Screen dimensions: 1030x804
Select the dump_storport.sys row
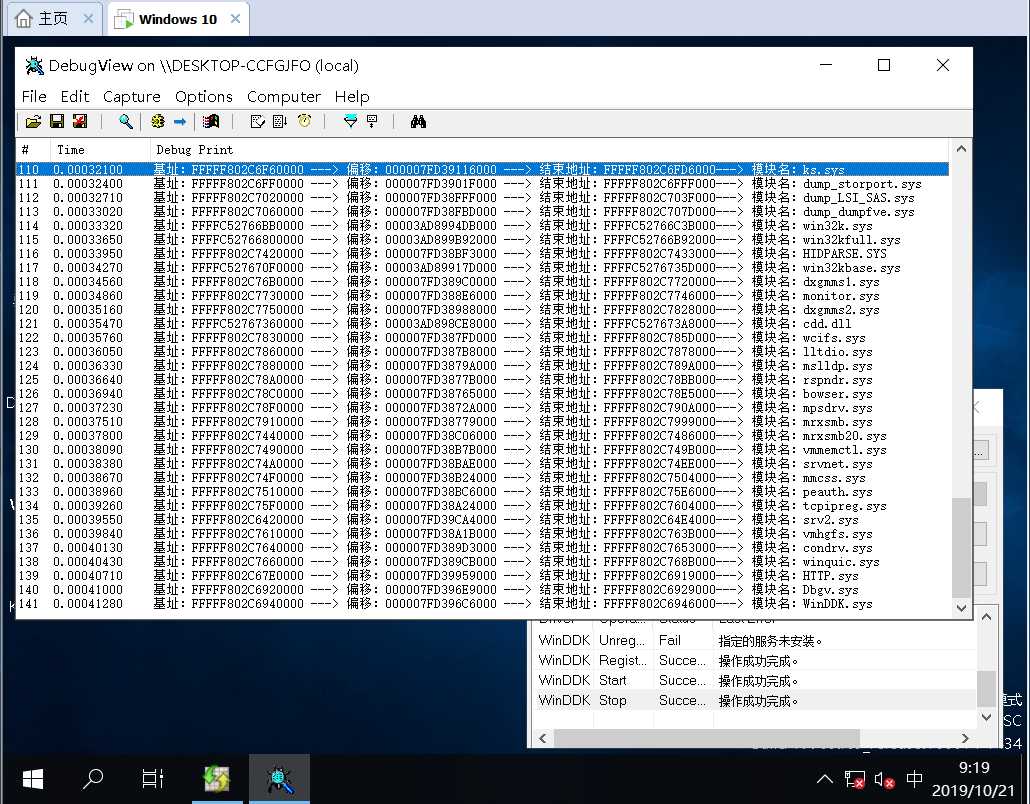pyautogui.click(x=482, y=184)
